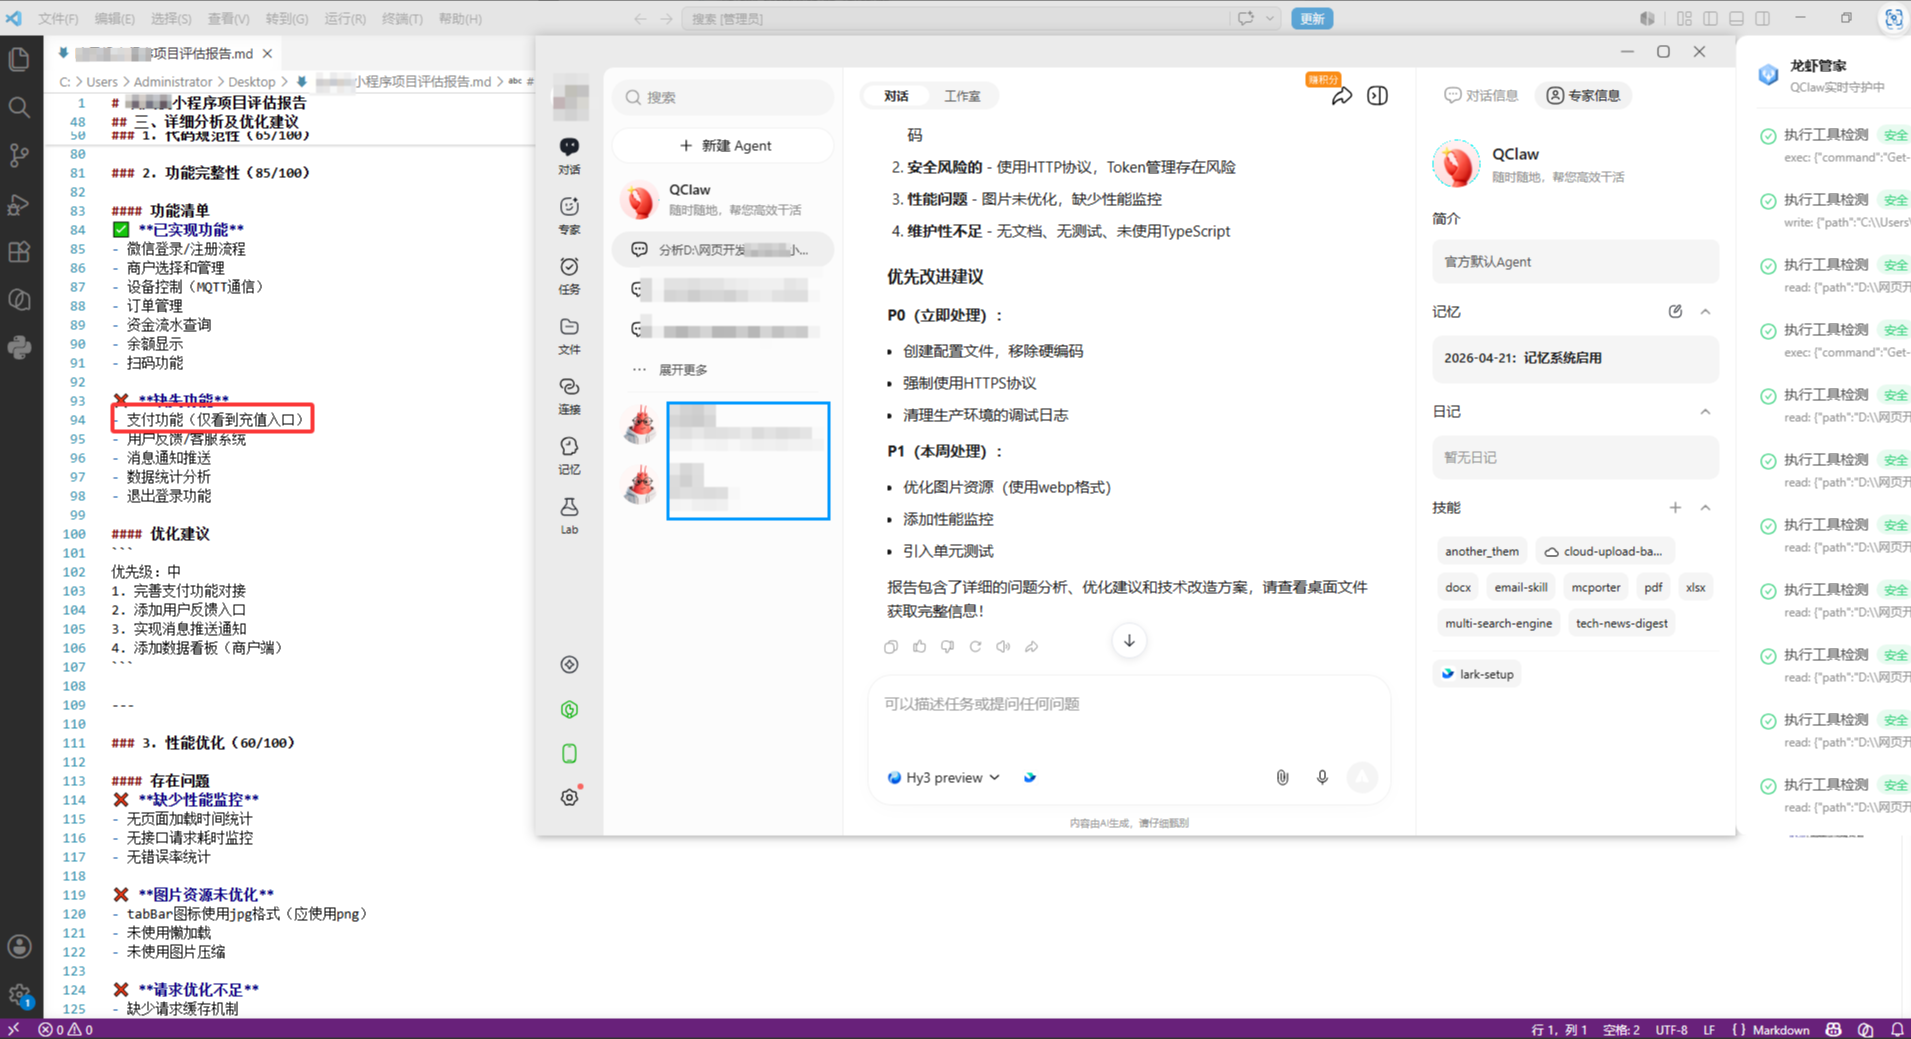
Task: Open VS Code Run and Debug view
Action: tap(19, 204)
